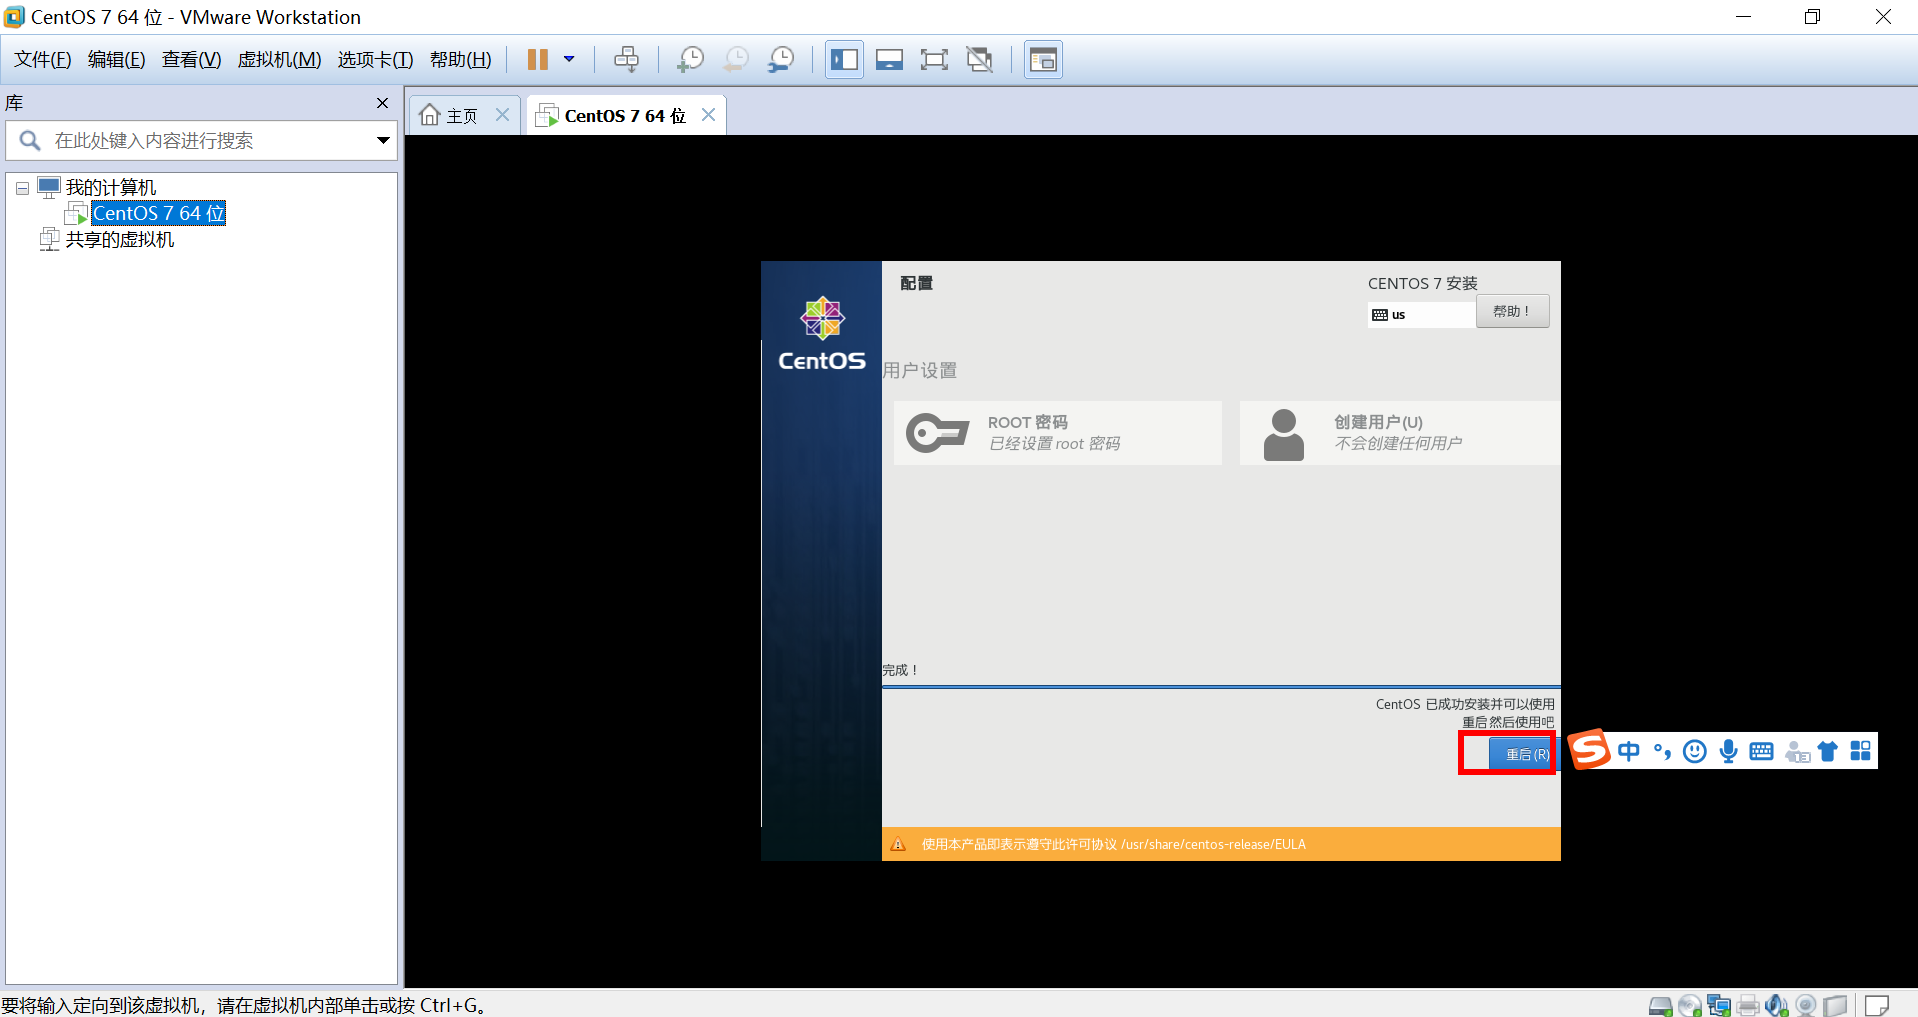The height and width of the screenshot is (1017, 1918).
Task: Toggle the library sidebar view icon
Action: [844, 60]
